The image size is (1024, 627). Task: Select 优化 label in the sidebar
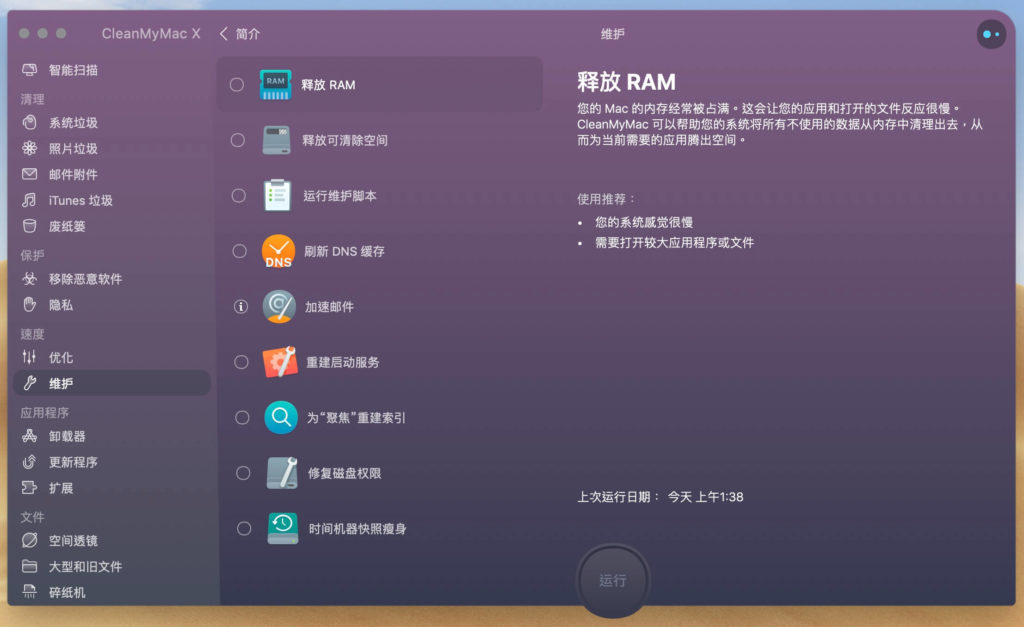[x=61, y=357]
